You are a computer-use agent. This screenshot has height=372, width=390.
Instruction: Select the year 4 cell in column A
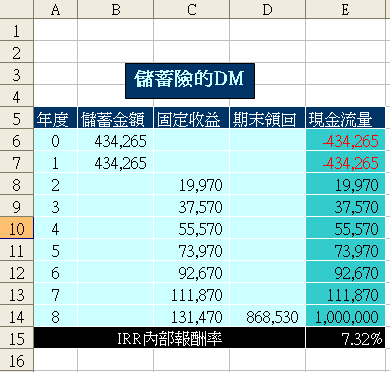pos(55,228)
